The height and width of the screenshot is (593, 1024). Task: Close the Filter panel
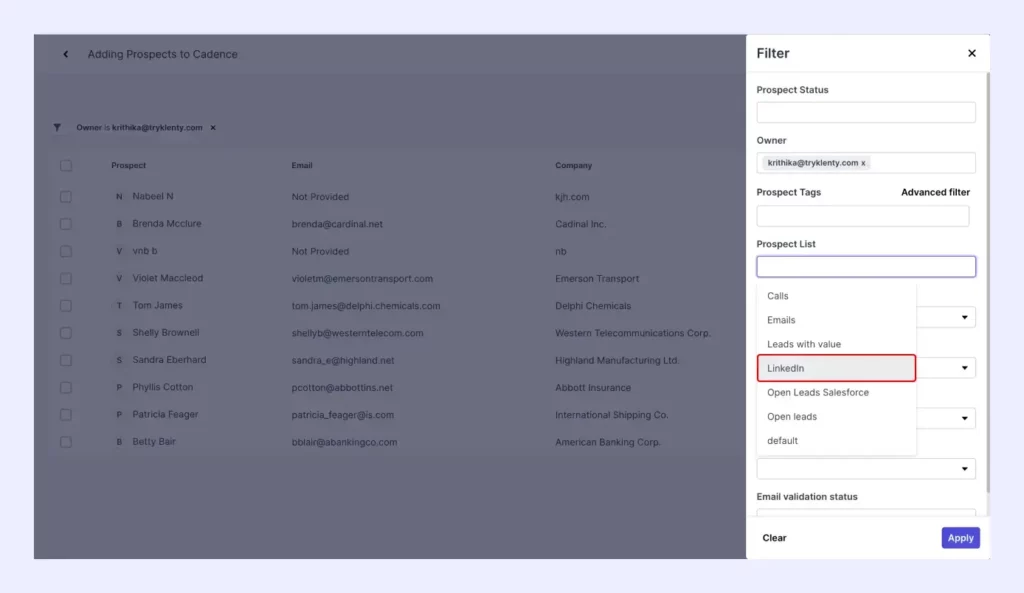coord(972,53)
